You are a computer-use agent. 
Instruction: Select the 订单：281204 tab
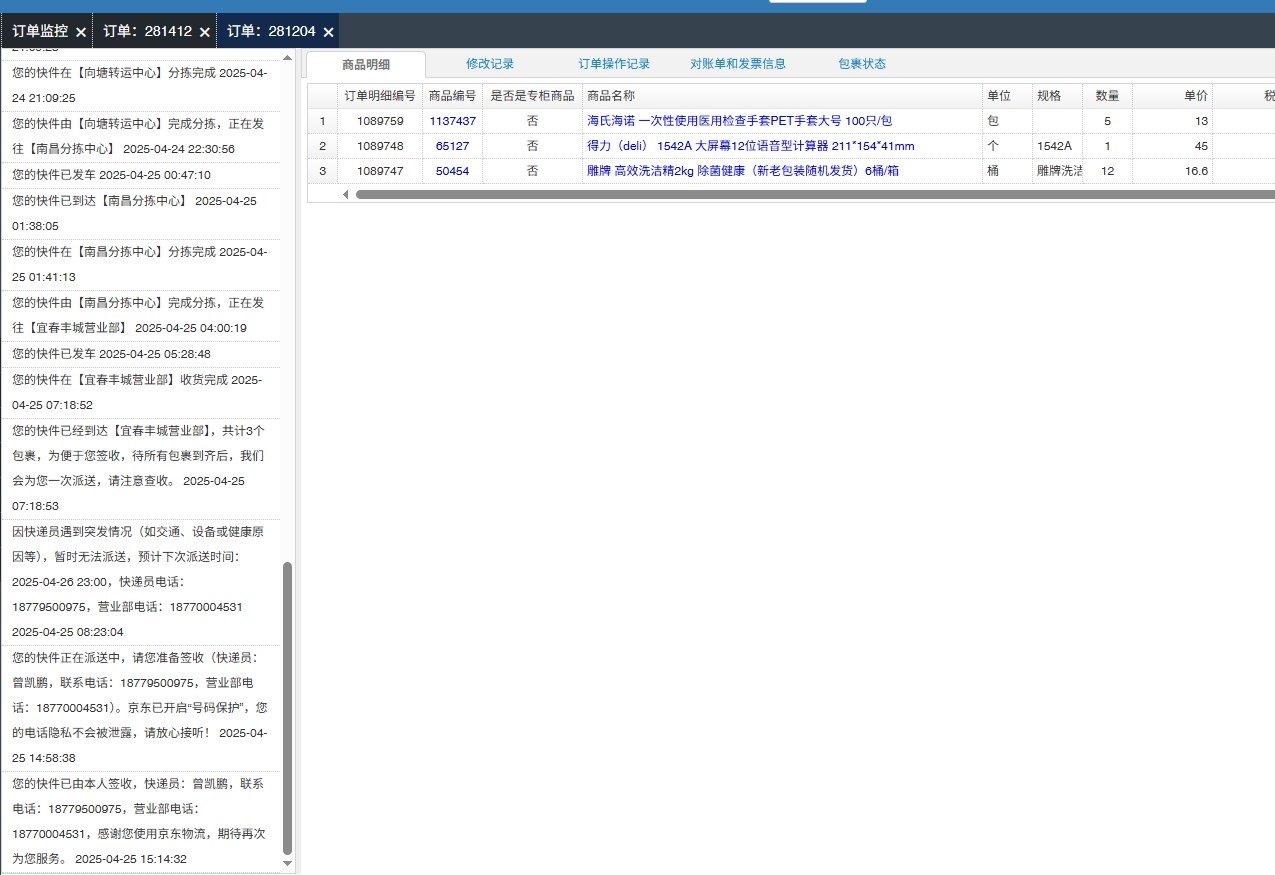(x=271, y=32)
